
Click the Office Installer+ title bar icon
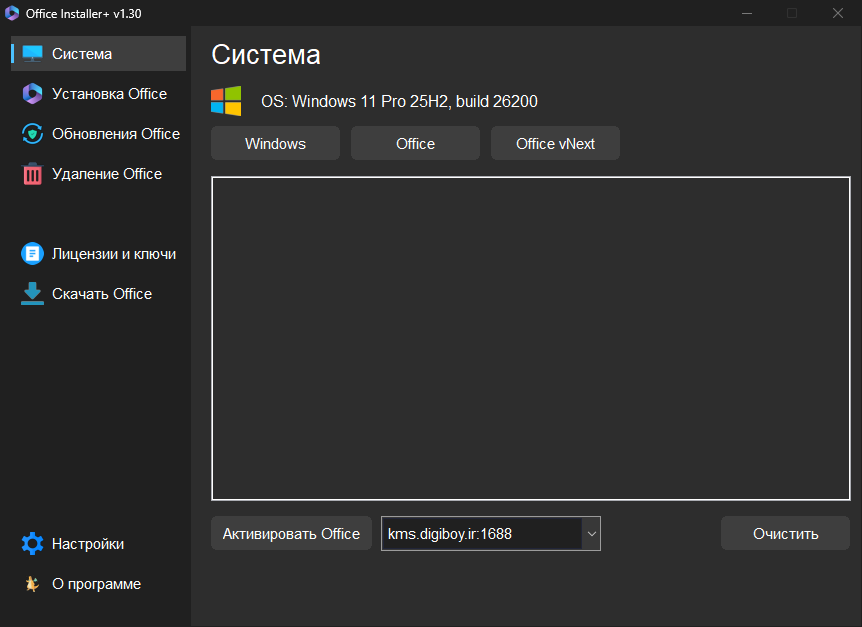click(12, 13)
